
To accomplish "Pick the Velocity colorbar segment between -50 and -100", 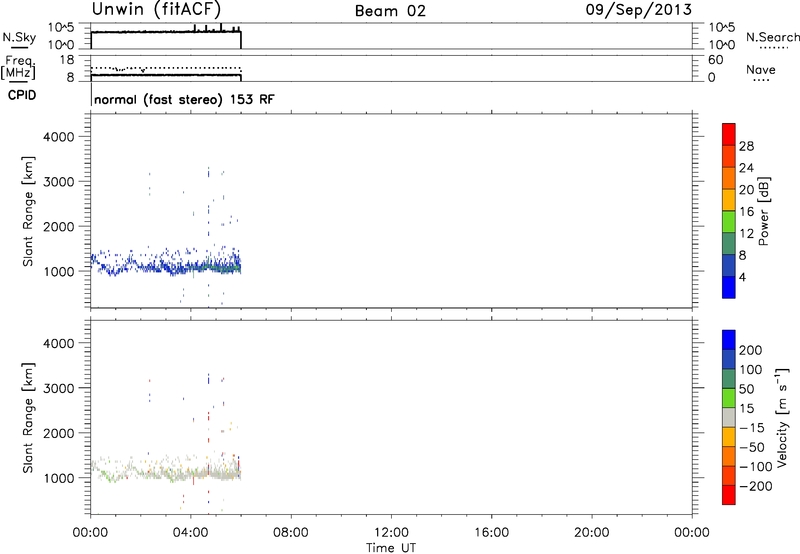I will pyautogui.click(x=729, y=456).
